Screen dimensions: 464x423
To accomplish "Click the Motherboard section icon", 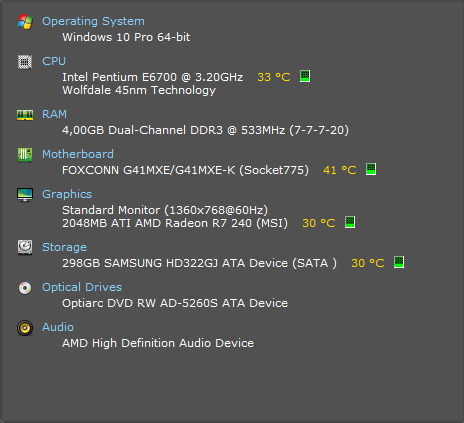I will coord(25,155).
